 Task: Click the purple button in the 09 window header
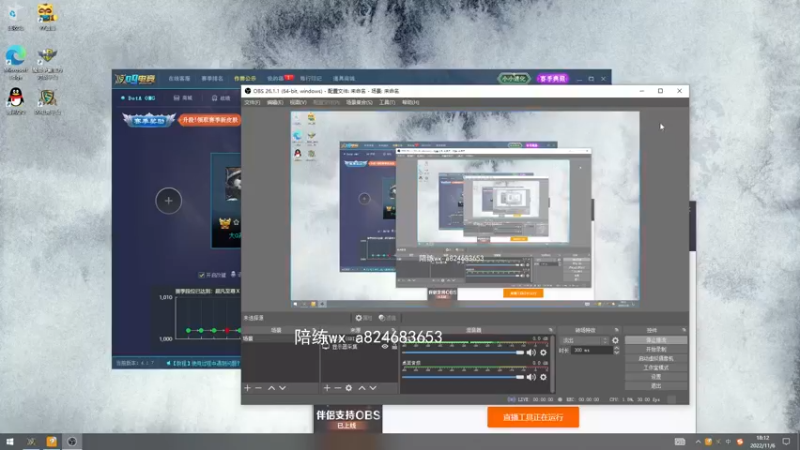coord(552,79)
